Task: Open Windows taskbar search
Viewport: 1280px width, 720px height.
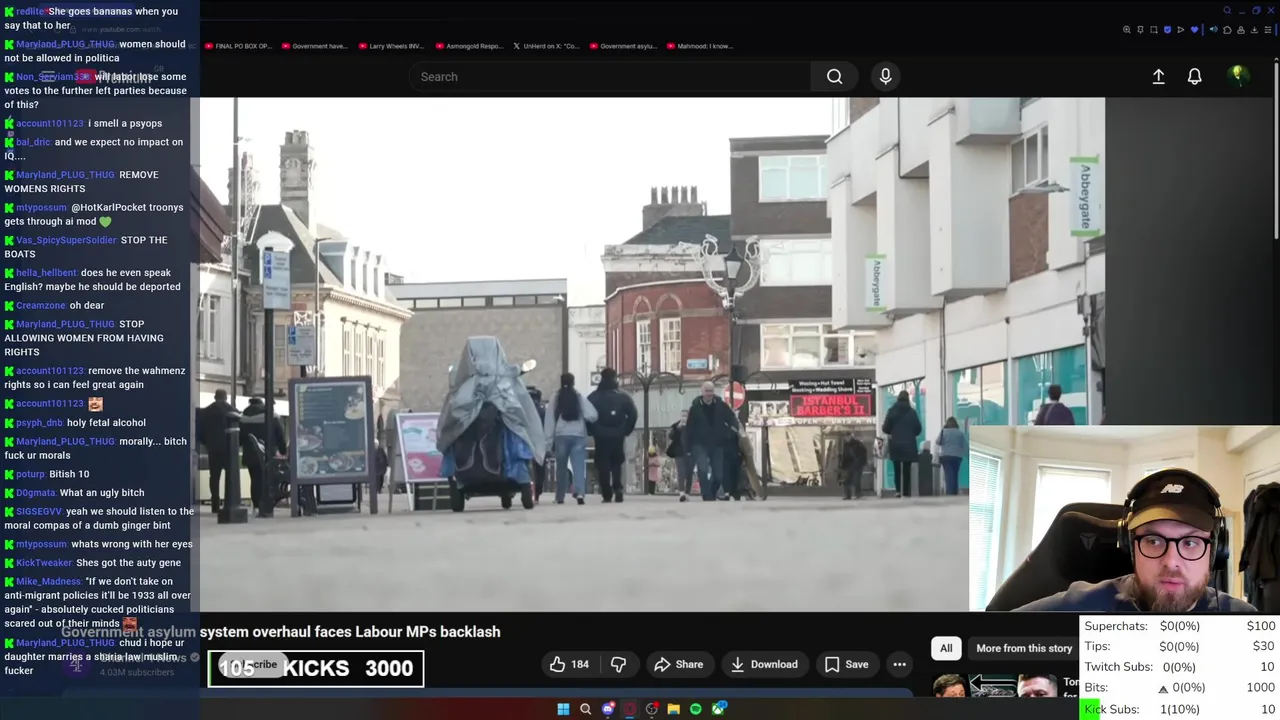Action: 585,709
